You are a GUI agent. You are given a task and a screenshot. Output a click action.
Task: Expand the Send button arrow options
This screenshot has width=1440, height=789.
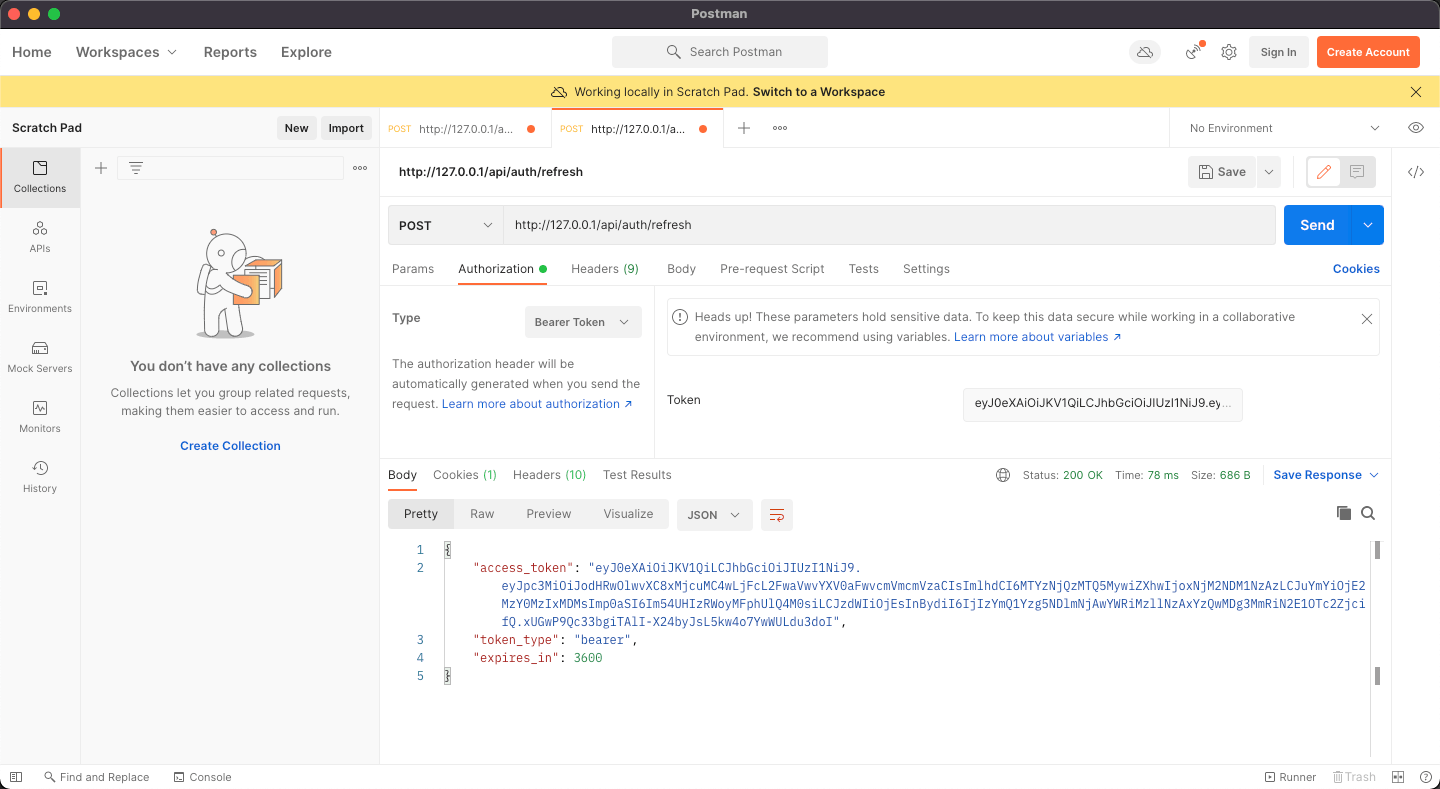tap(1367, 225)
